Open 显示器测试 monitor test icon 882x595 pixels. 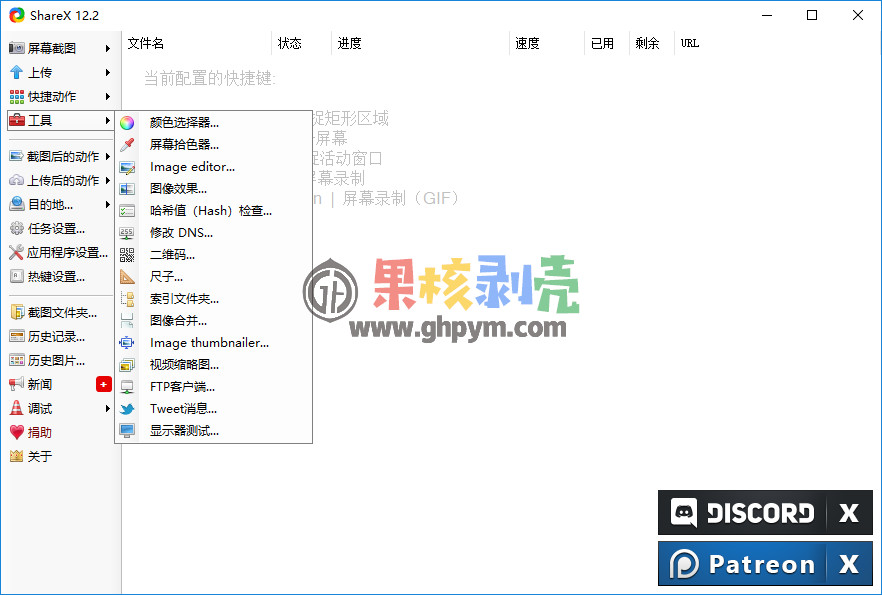tap(127, 431)
